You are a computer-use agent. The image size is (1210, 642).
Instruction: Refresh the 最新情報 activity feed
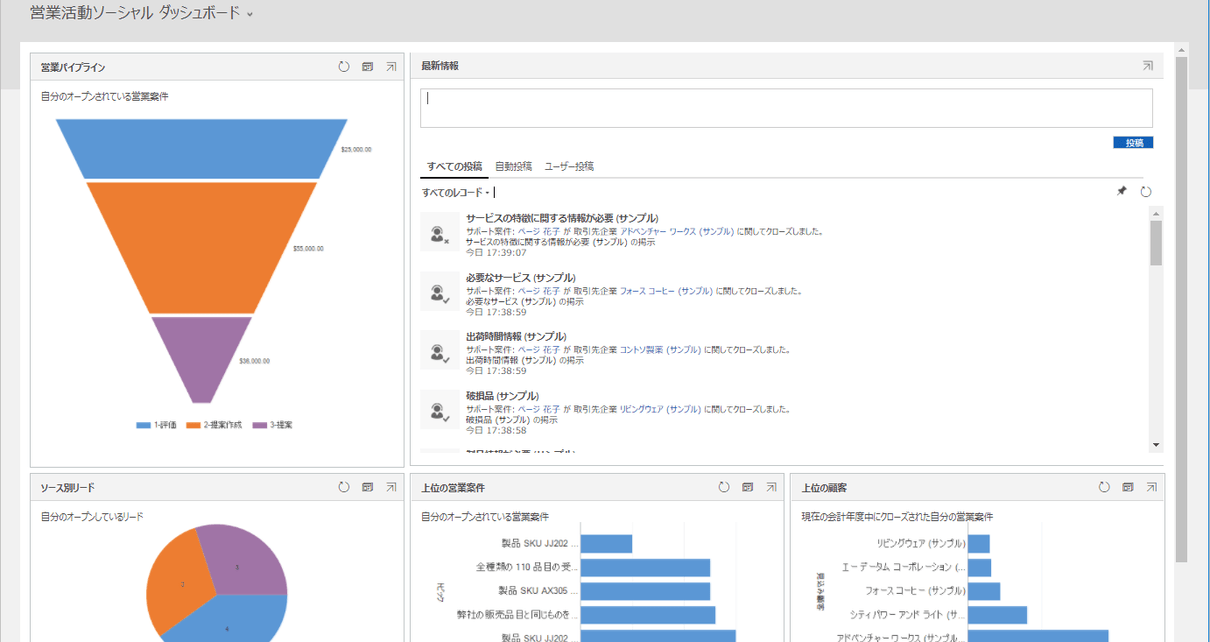coord(1145,191)
